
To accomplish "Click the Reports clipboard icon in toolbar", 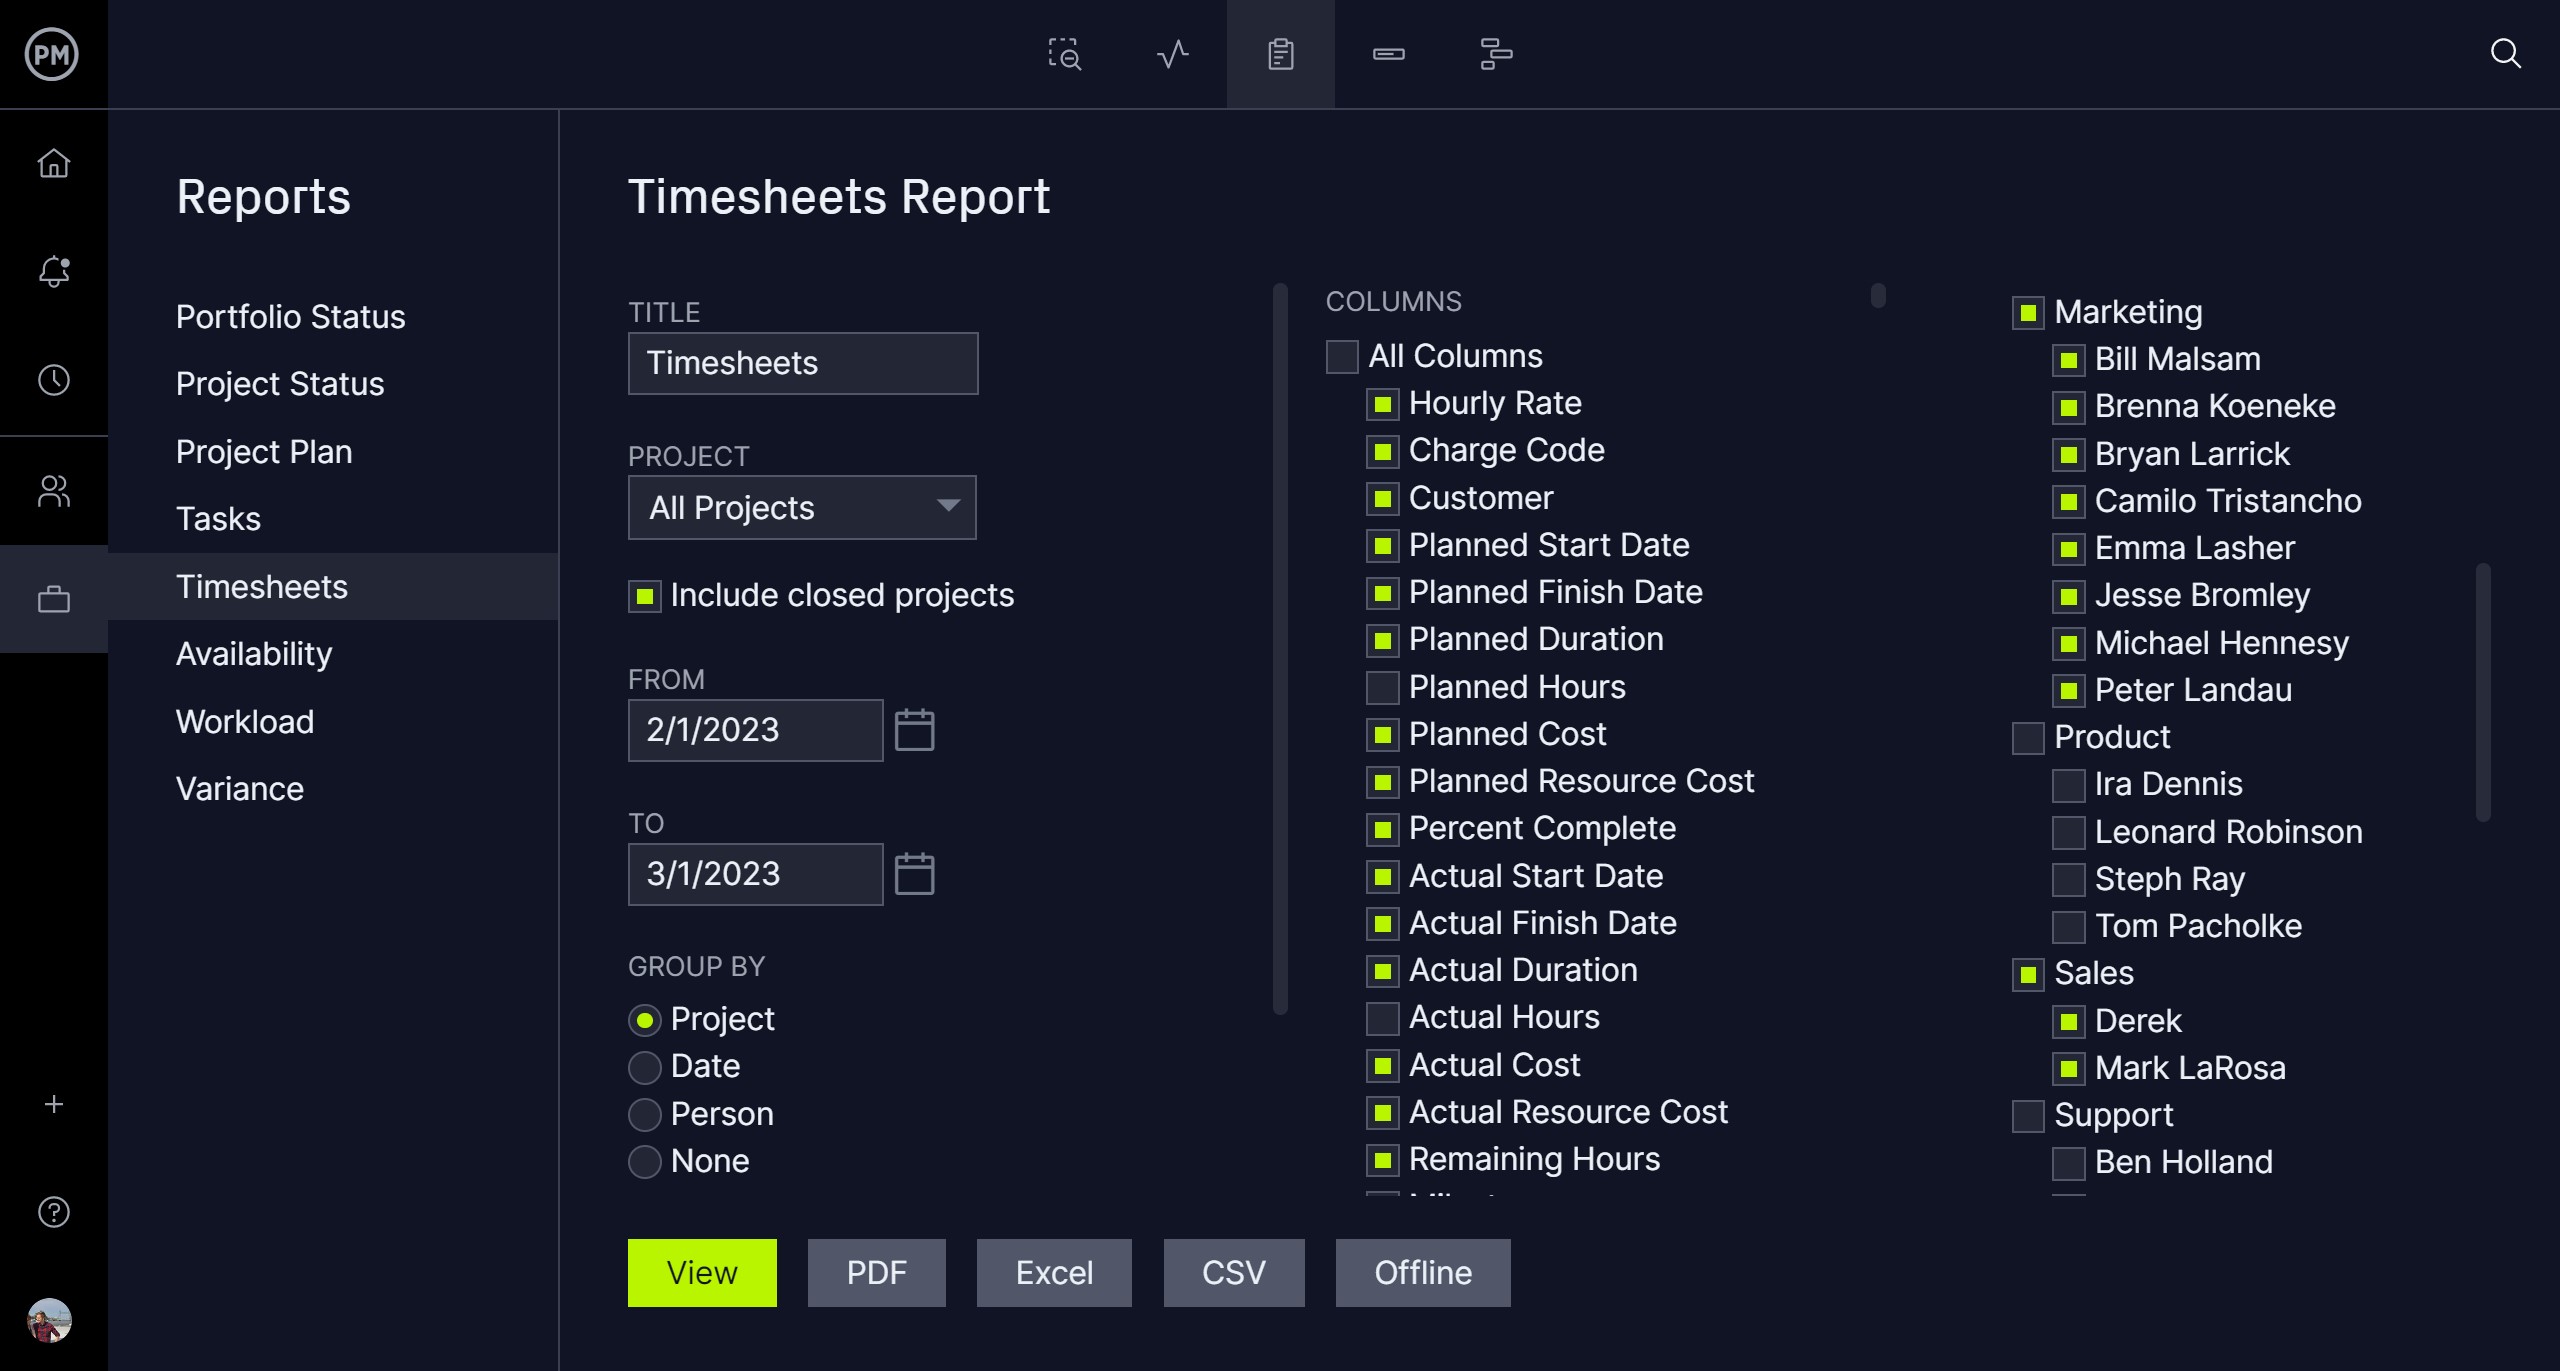I will [1280, 52].
